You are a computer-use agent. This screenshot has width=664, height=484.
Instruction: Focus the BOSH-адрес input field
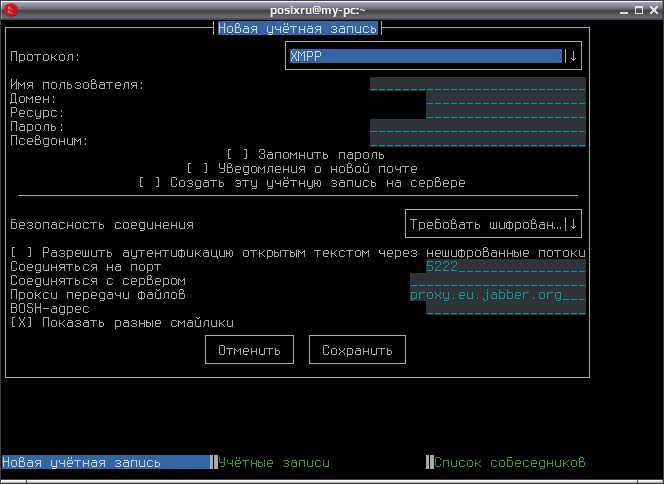coord(506,308)
